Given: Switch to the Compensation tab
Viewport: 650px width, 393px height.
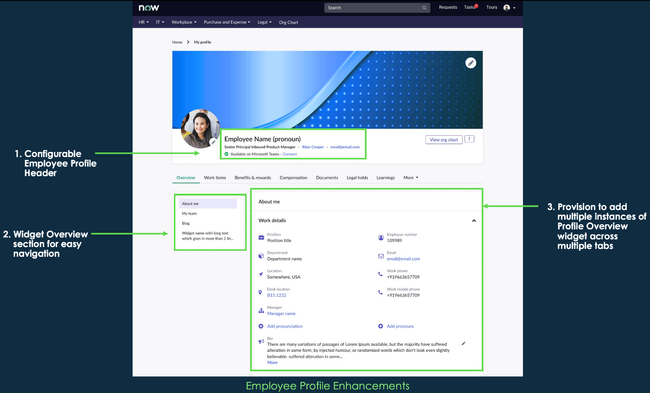Looking at the screenshot, I should coord(293,177).
